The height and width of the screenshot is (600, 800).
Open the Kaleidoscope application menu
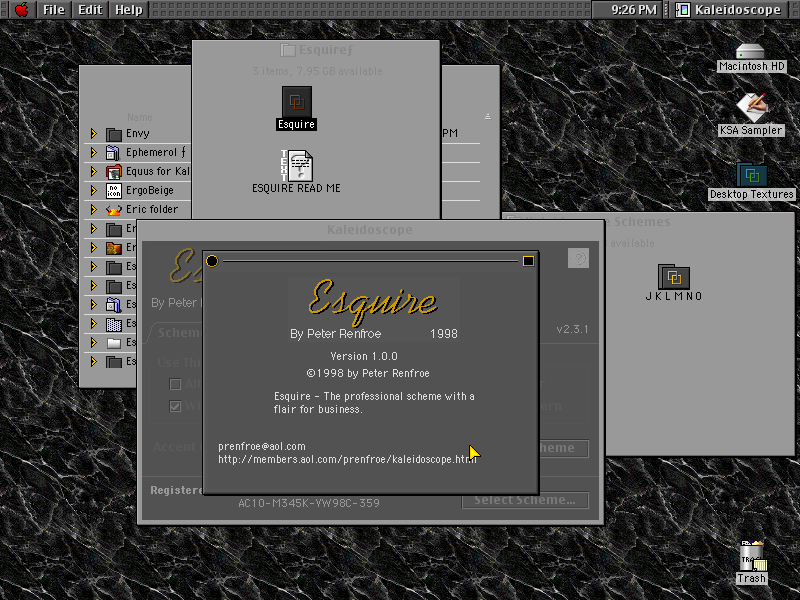pyautogui.click(x=729, y=10)
